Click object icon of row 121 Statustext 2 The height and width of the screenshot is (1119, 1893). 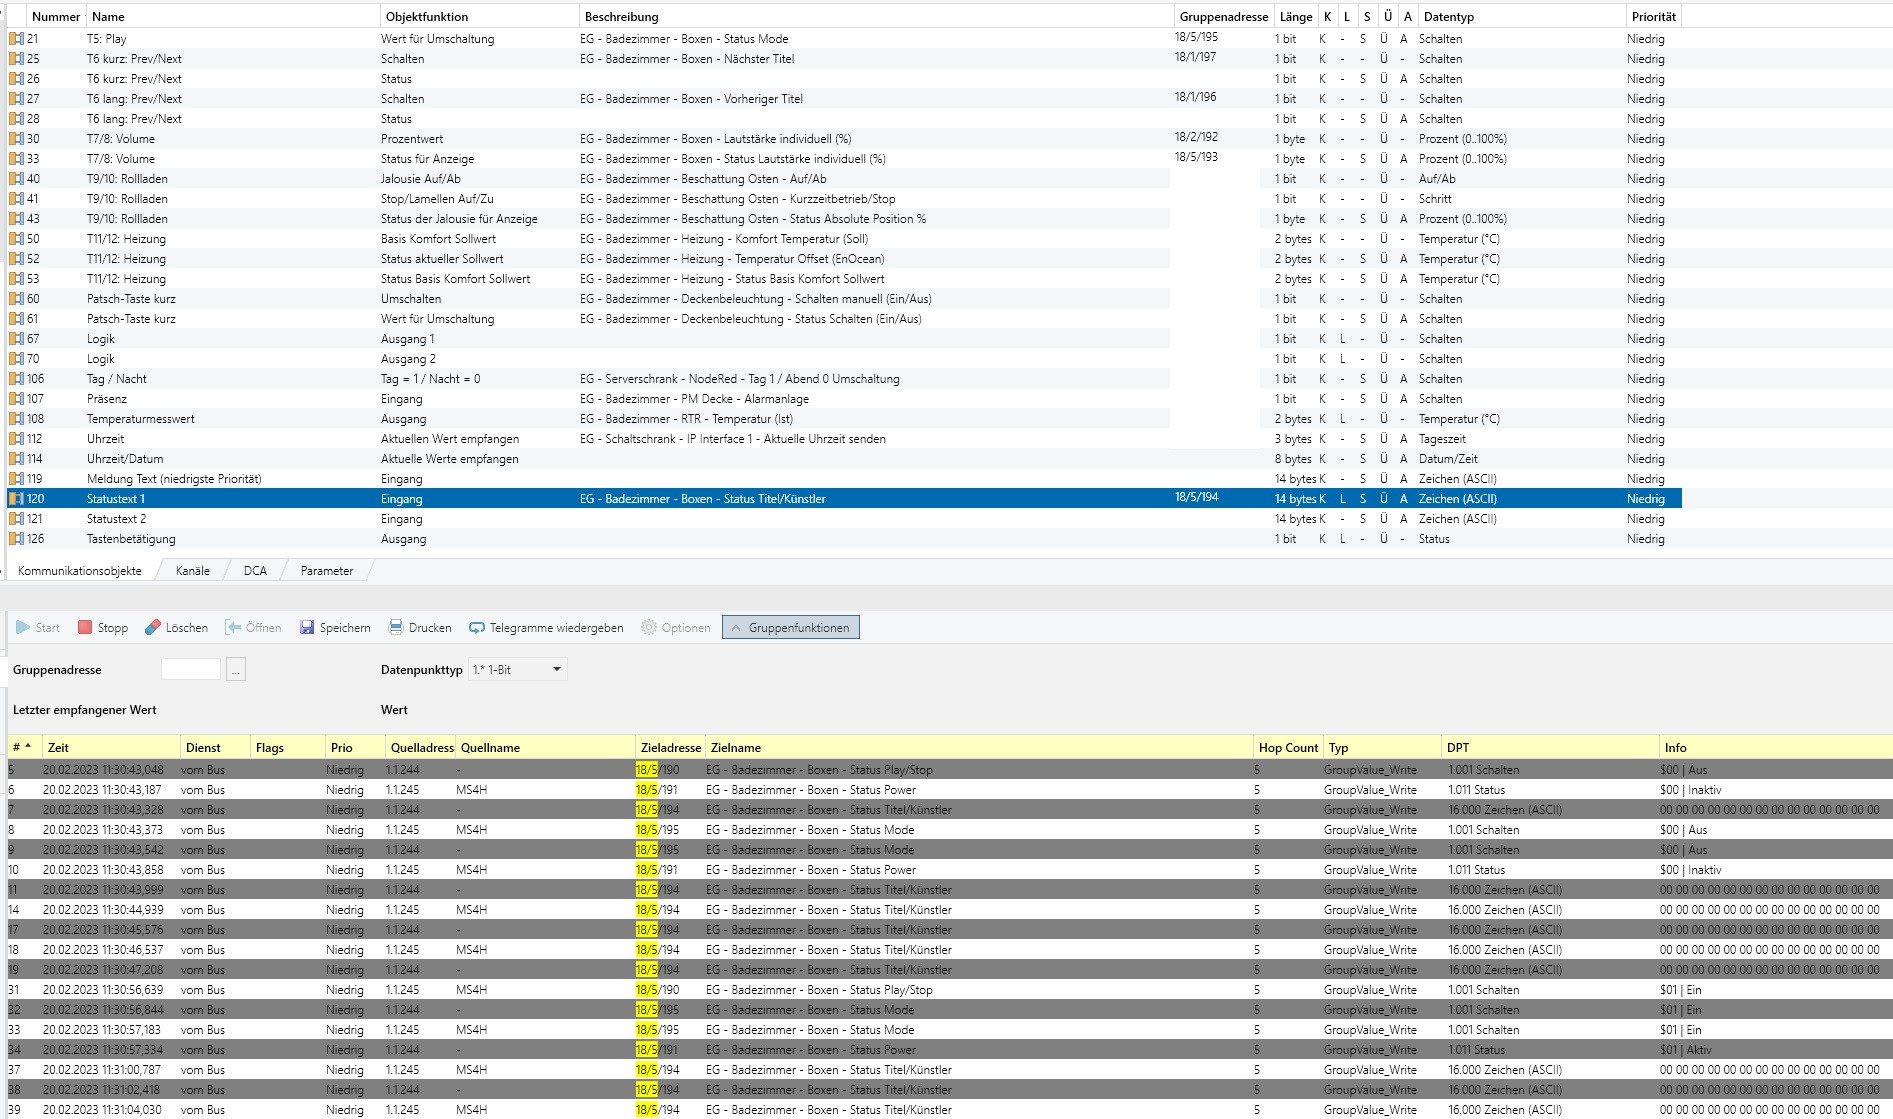tap(16, 519)
